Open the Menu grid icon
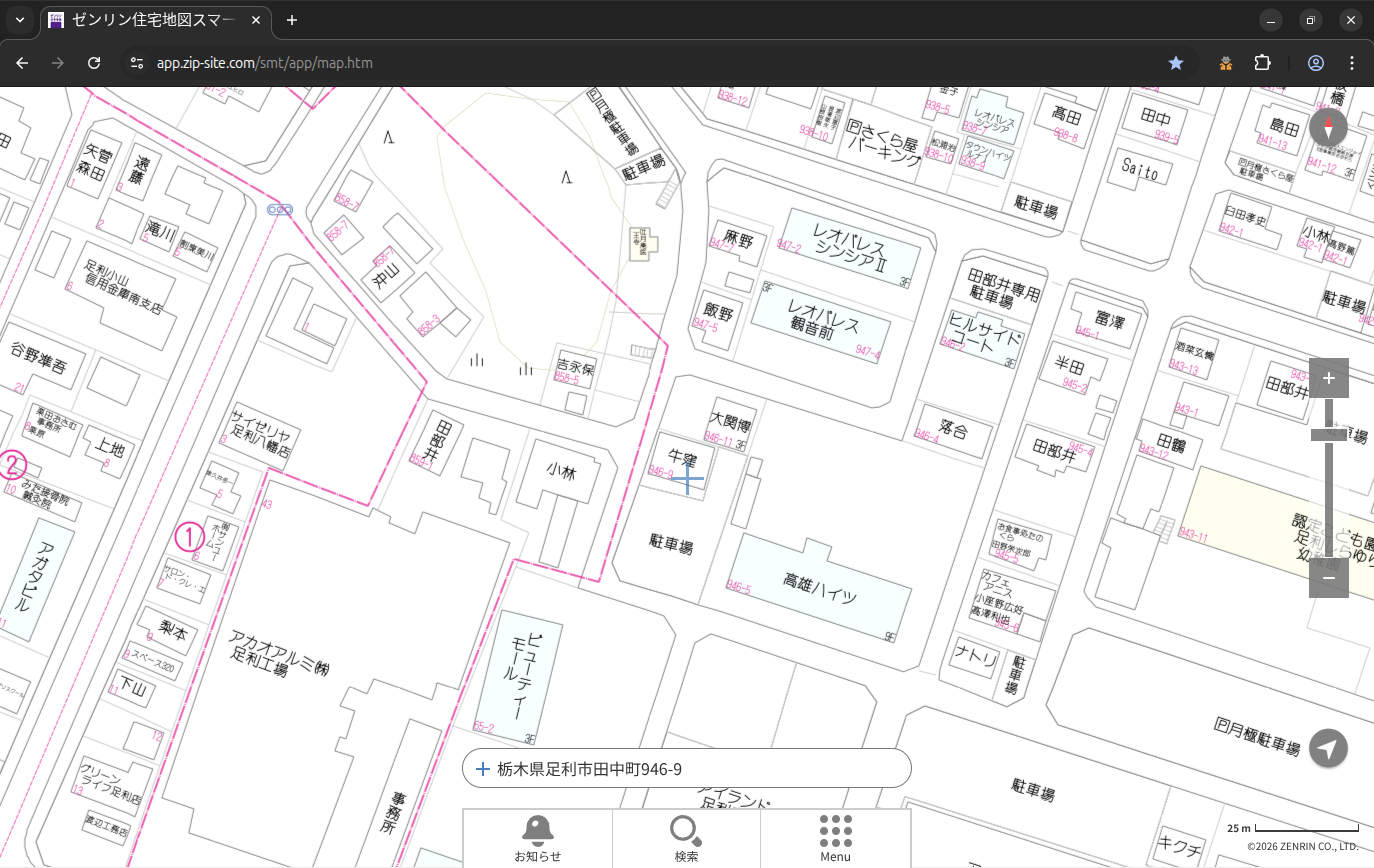Image resolution: width=1374 pixels, height=868 pixels. coord(835,837)
